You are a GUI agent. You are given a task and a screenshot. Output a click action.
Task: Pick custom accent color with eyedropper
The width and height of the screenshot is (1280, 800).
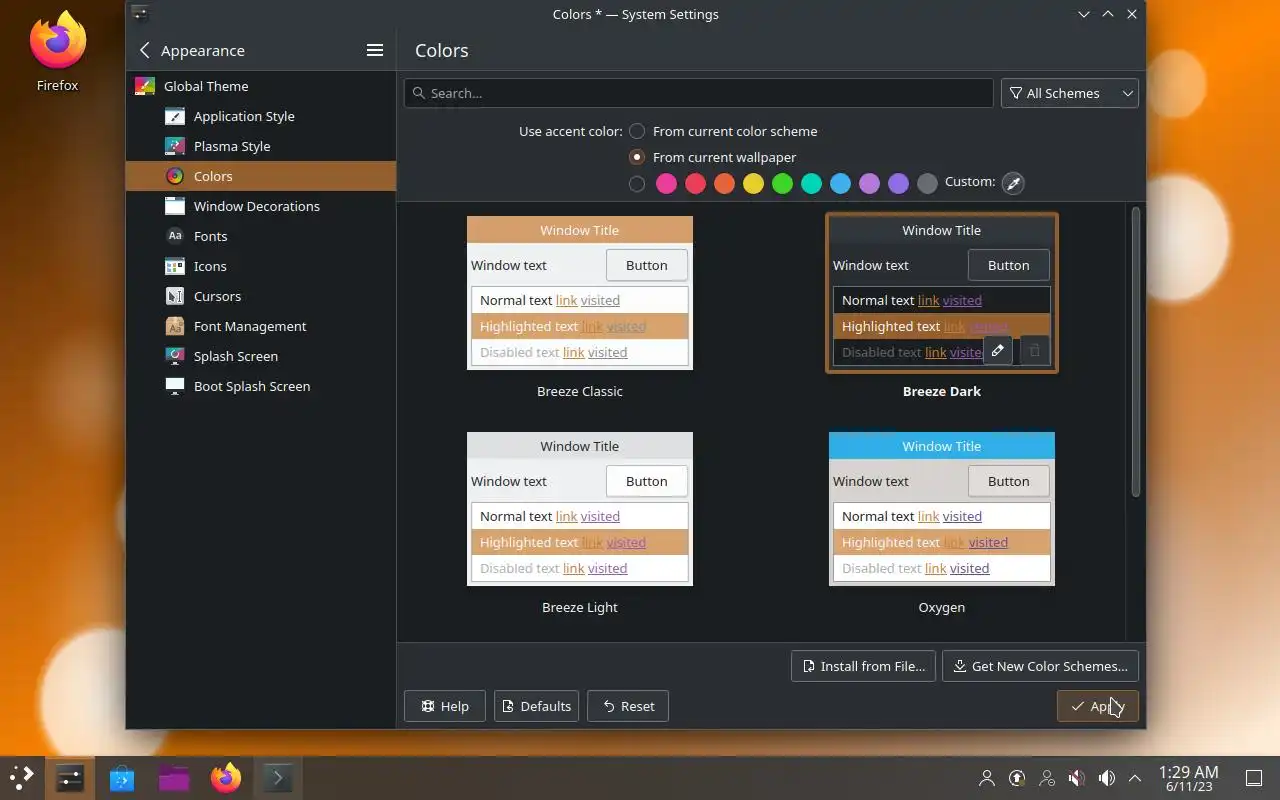[1013, 183]
